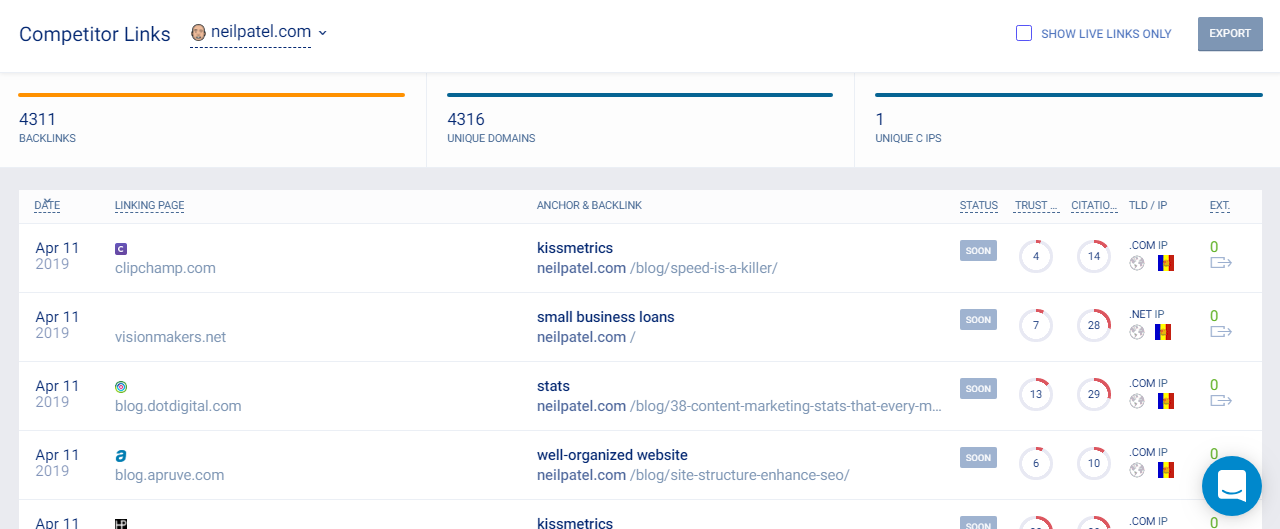Click the small business loans anchor text
The width and height of the screenshot is (1280, 529).
point(606,317)
